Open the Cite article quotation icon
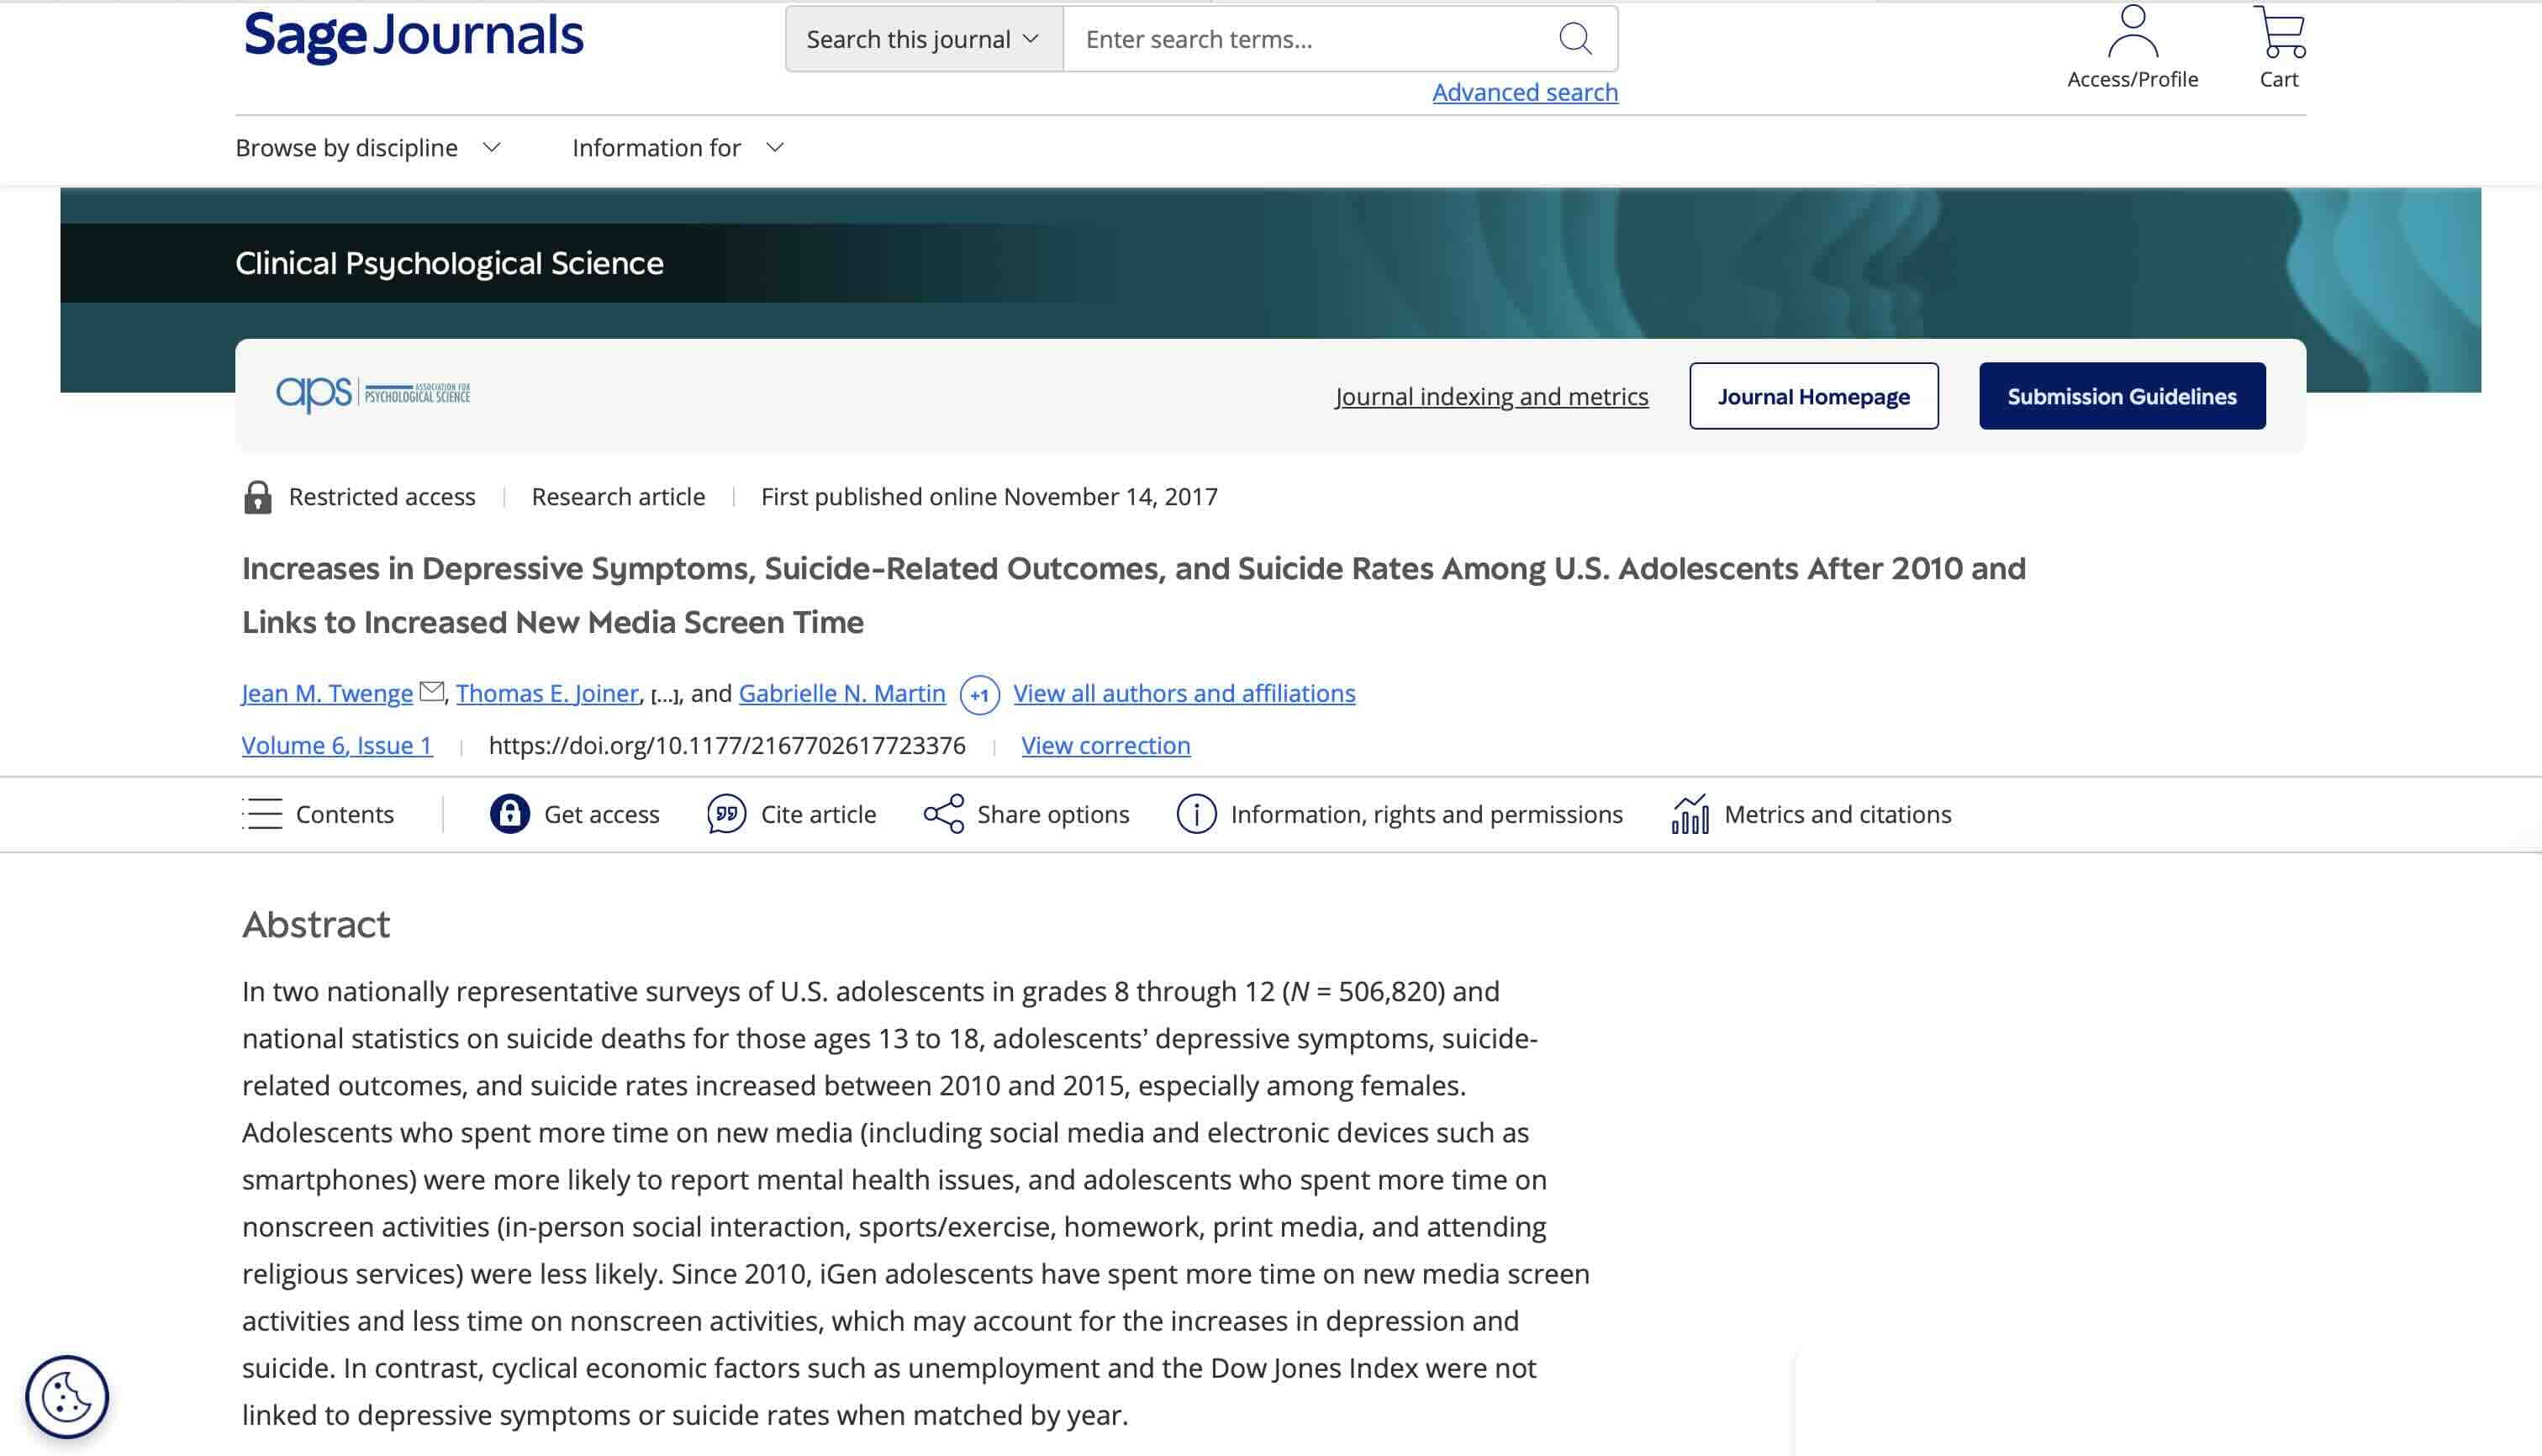 click(727, 814)
